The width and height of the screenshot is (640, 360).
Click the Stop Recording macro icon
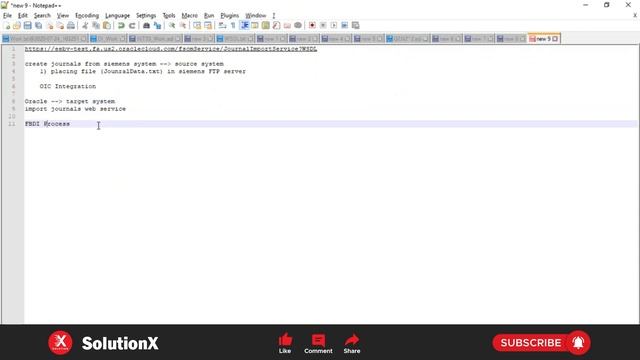(323, 25)
